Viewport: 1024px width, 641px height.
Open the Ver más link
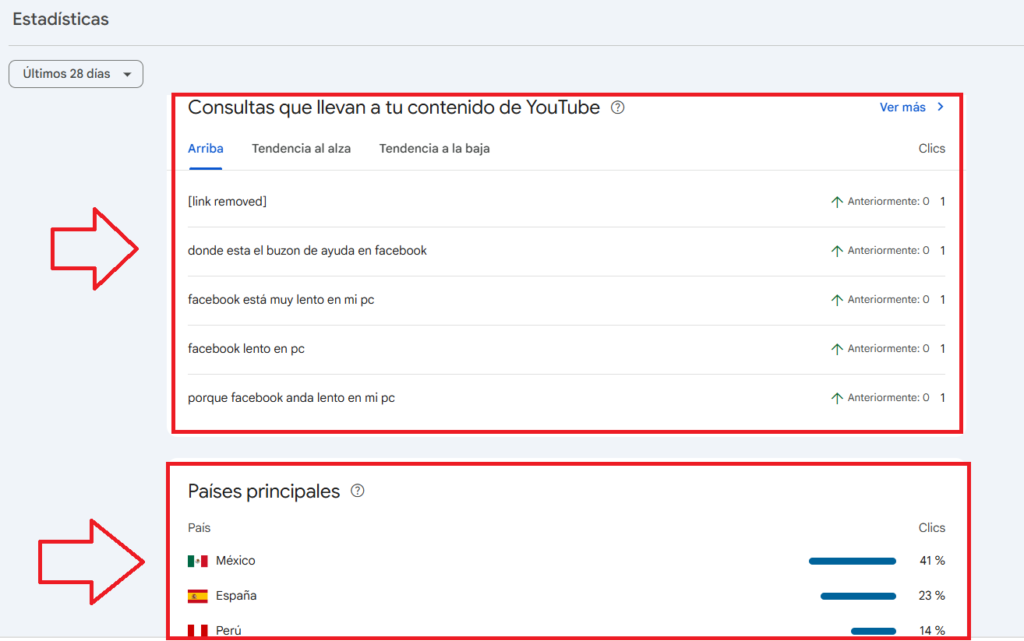click(x=902, y=107)
